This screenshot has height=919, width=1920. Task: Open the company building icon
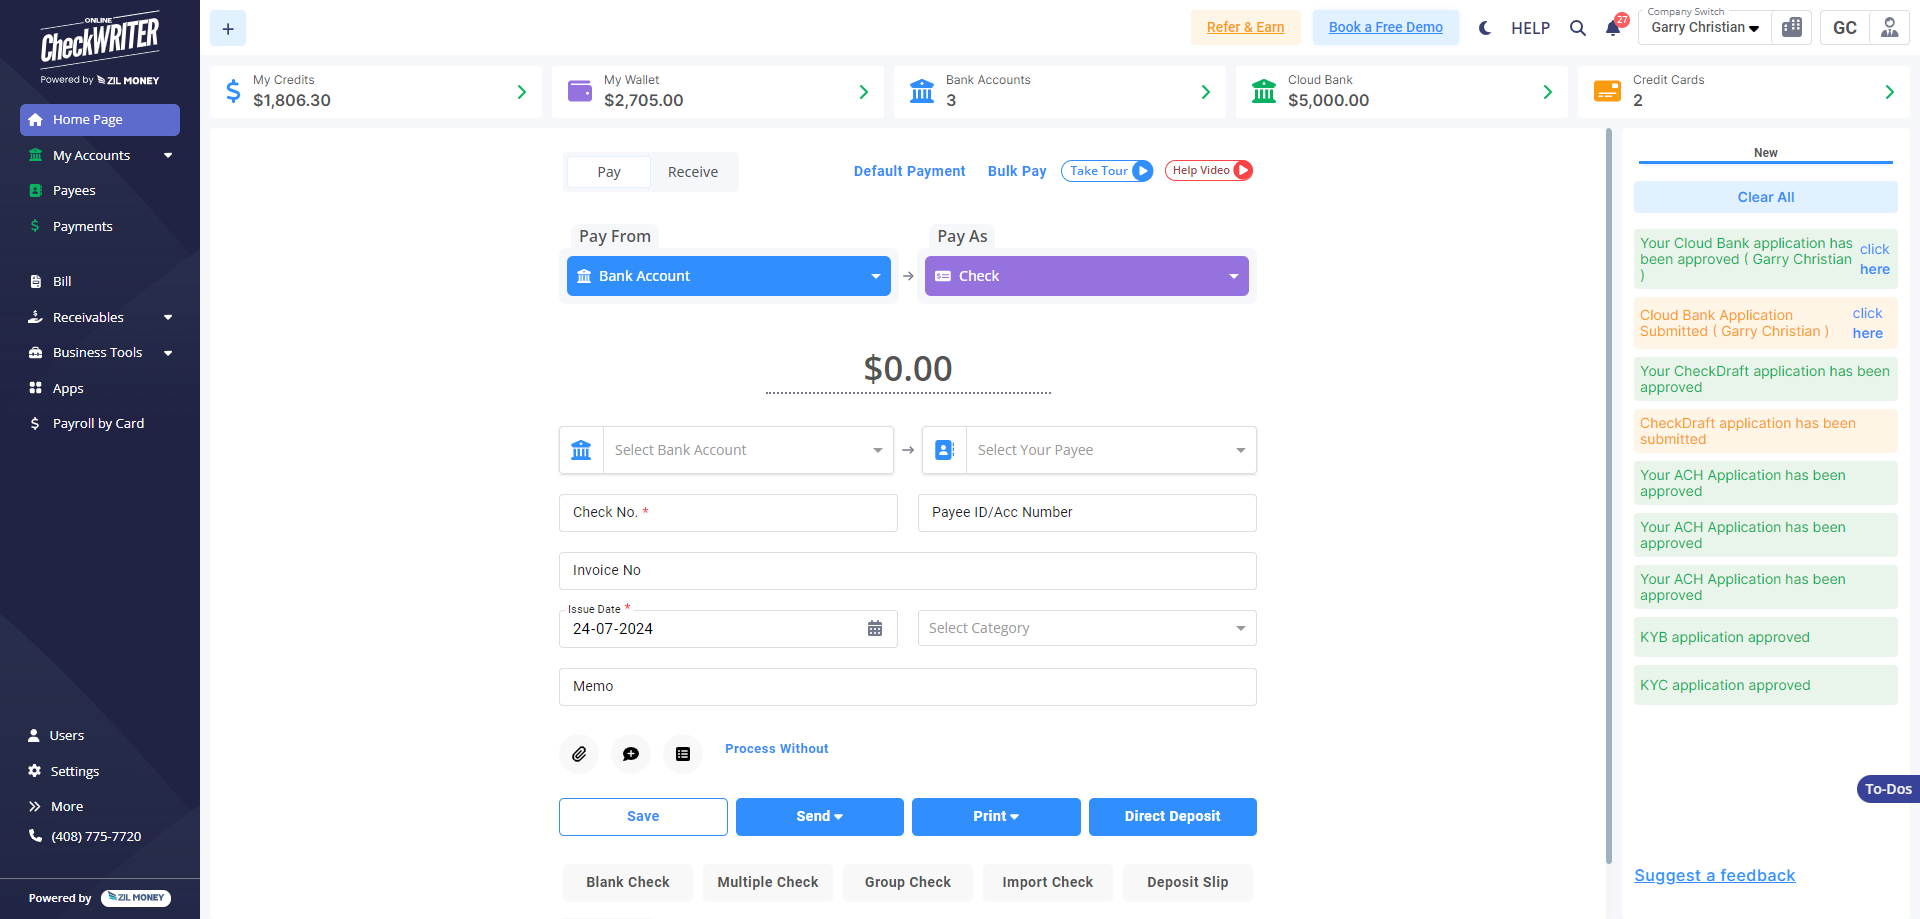click(x=1792, y=28)
